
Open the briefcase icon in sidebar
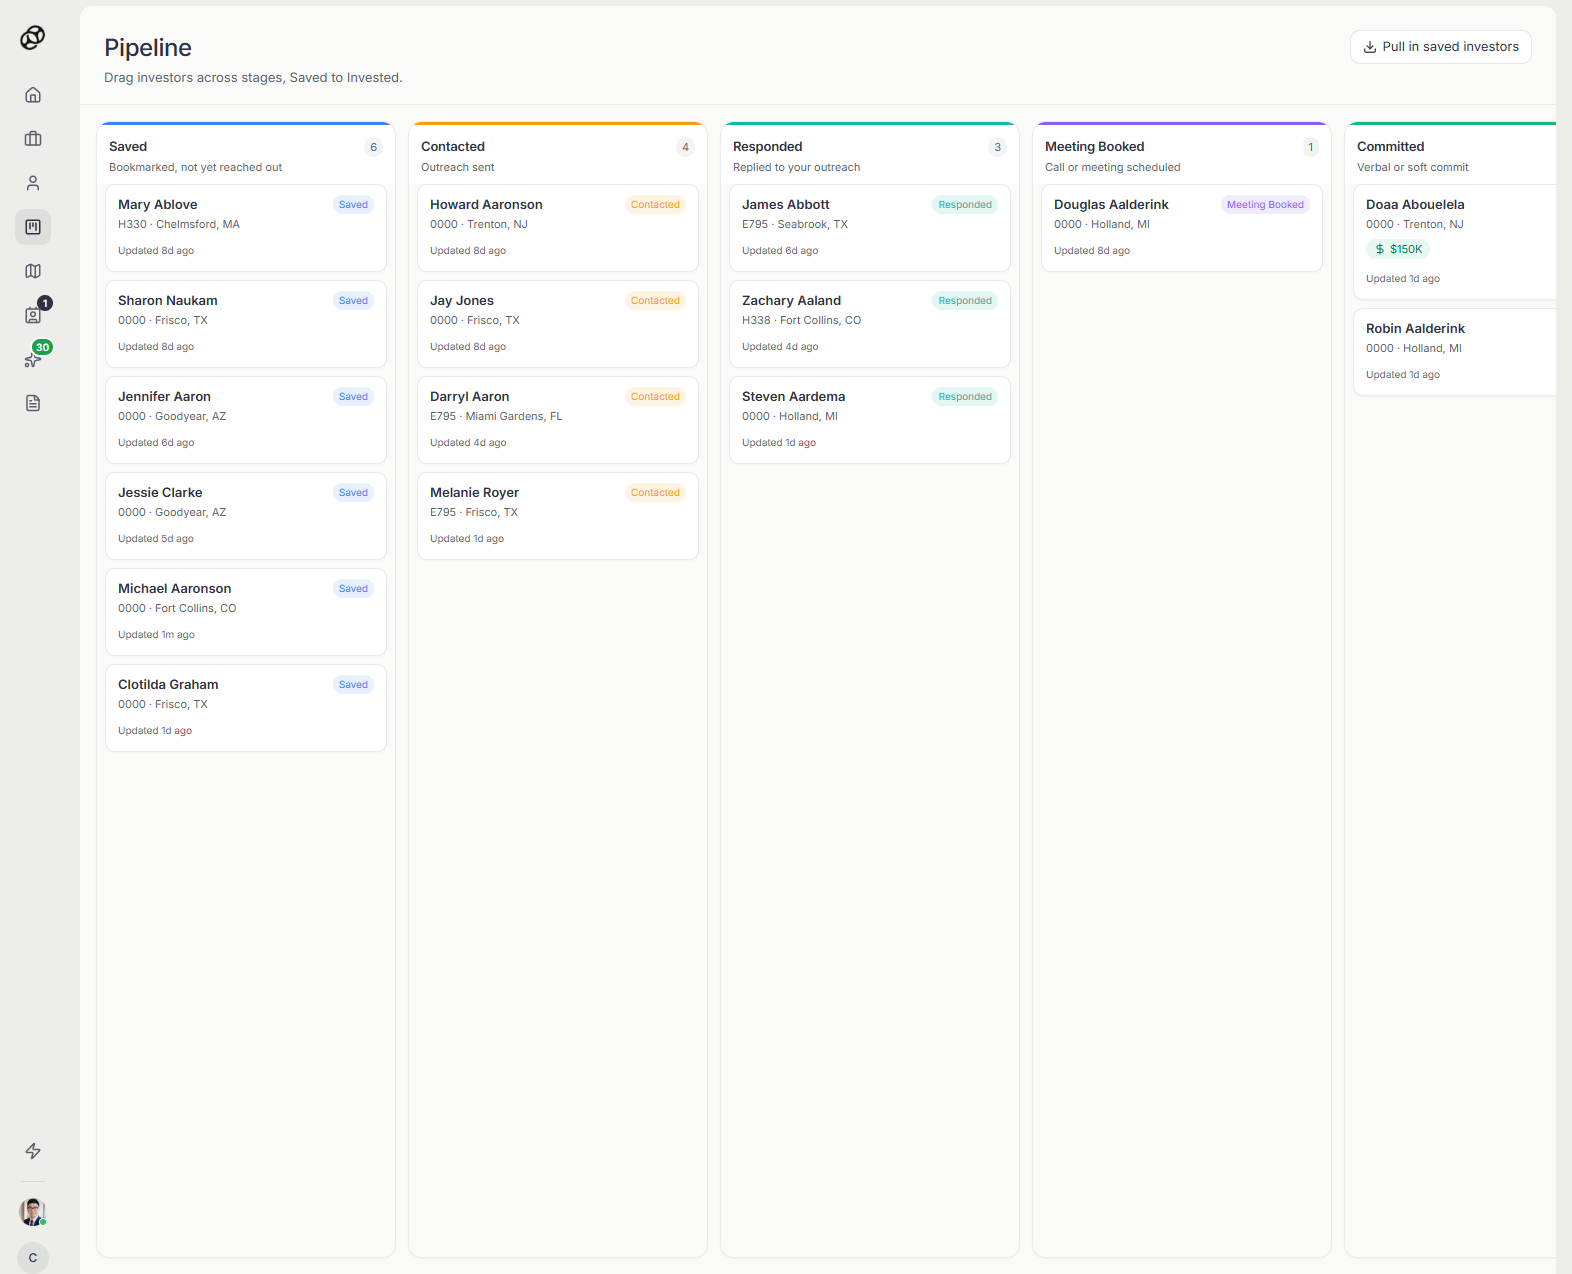(x=33, y=139)
